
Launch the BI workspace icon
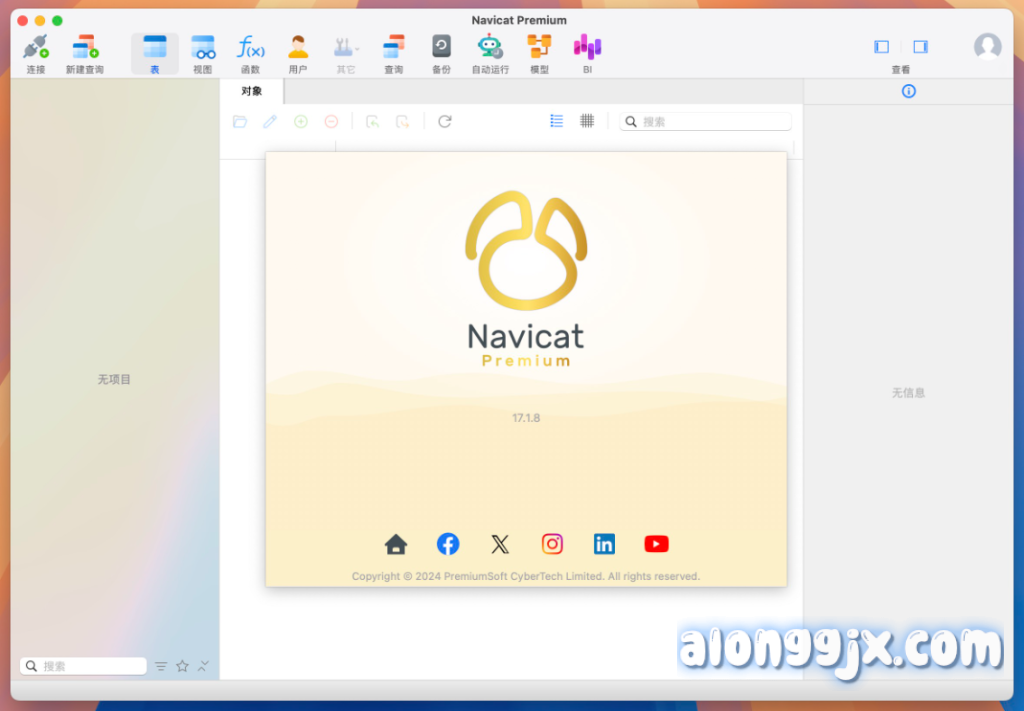pos(587,51)
